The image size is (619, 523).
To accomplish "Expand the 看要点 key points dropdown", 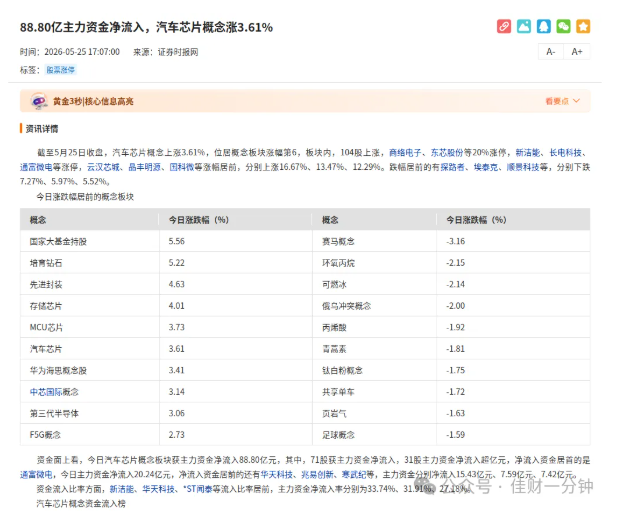I will tap(563, 101).
